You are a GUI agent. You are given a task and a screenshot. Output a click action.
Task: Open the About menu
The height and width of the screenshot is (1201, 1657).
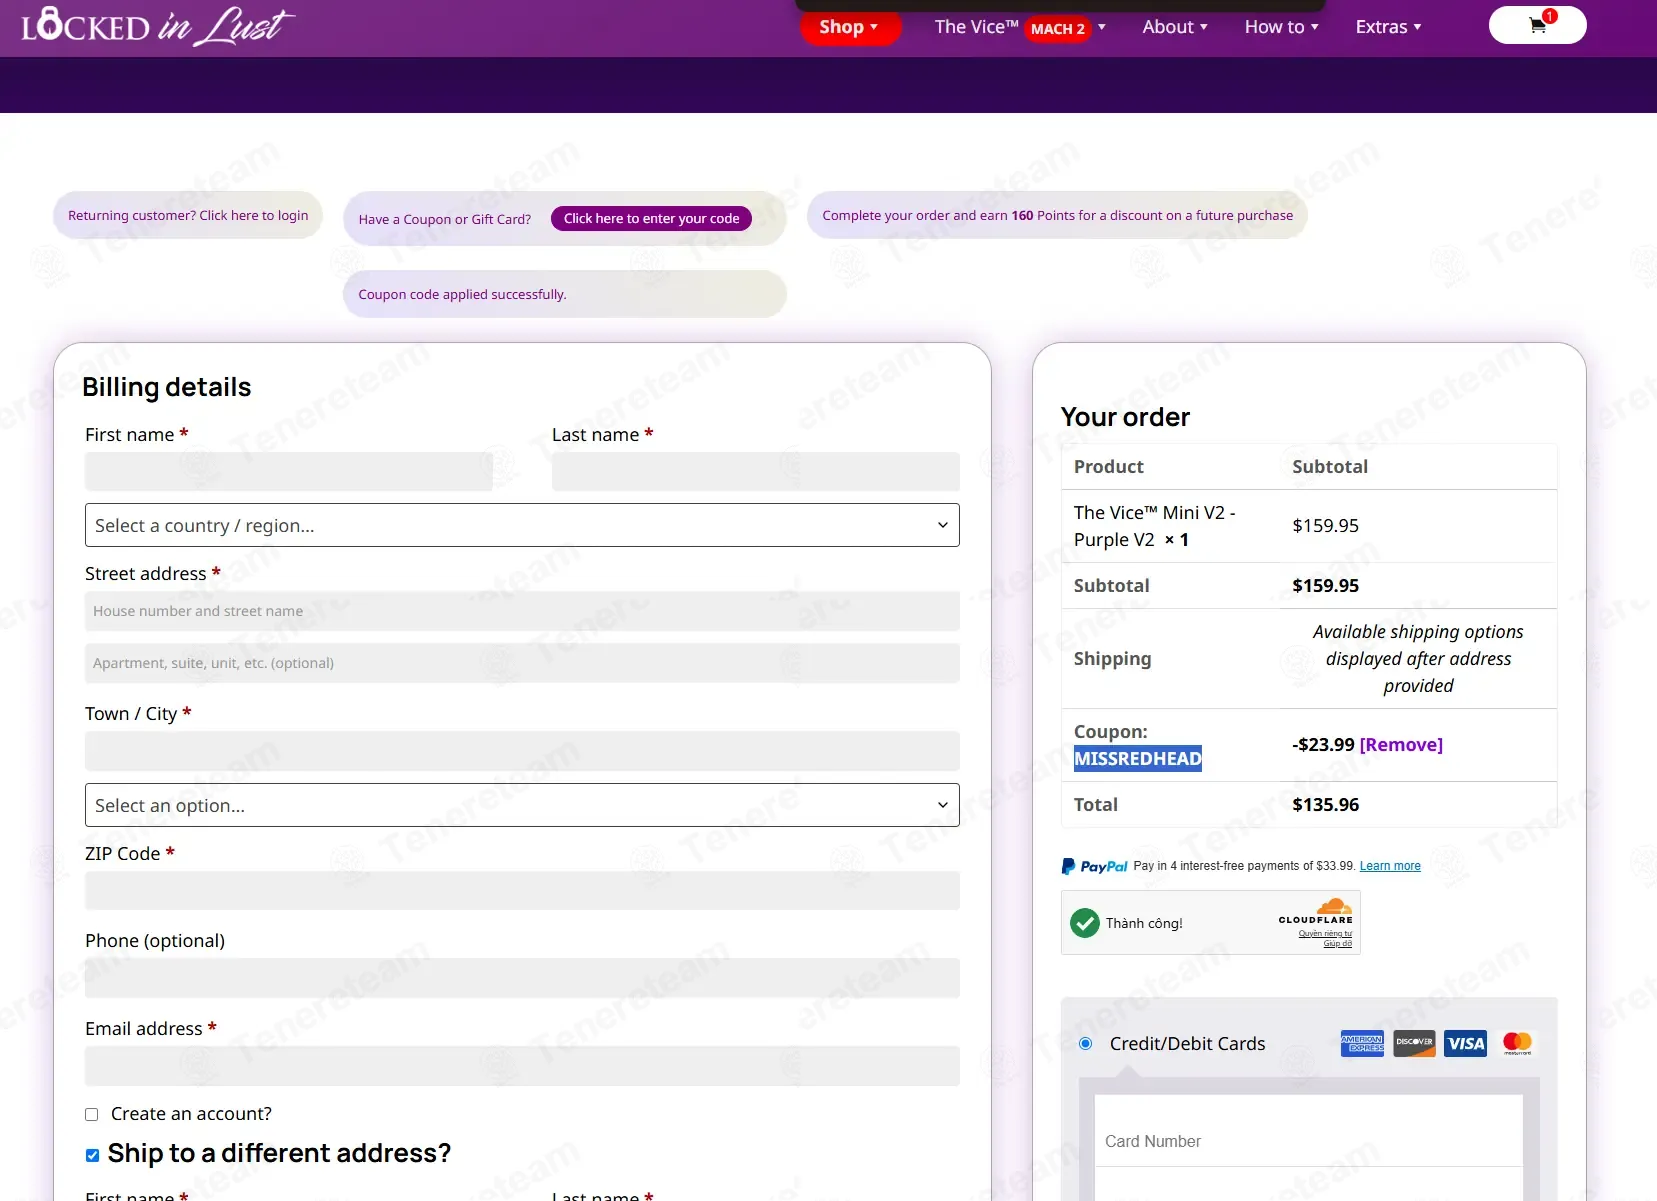1175,27
